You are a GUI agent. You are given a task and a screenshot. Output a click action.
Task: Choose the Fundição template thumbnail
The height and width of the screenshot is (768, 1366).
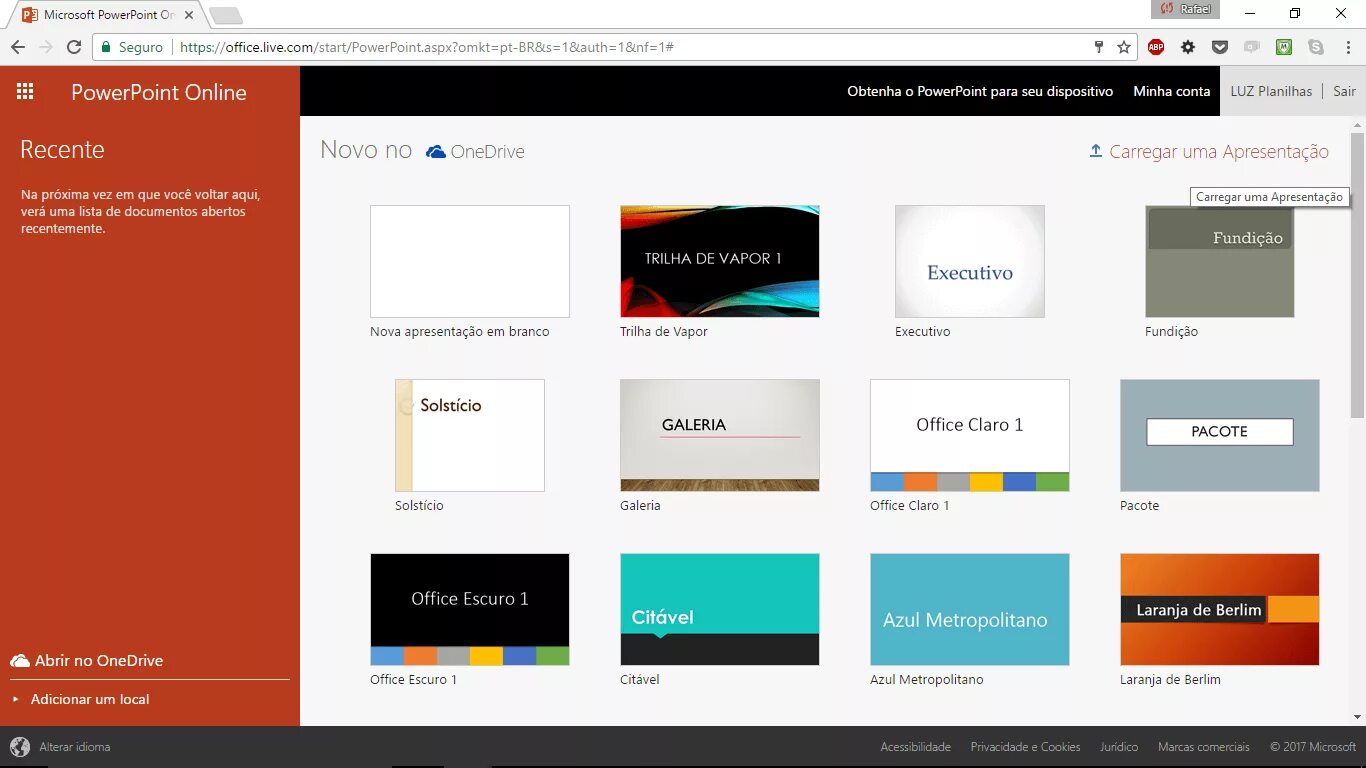click(1220, 262)
